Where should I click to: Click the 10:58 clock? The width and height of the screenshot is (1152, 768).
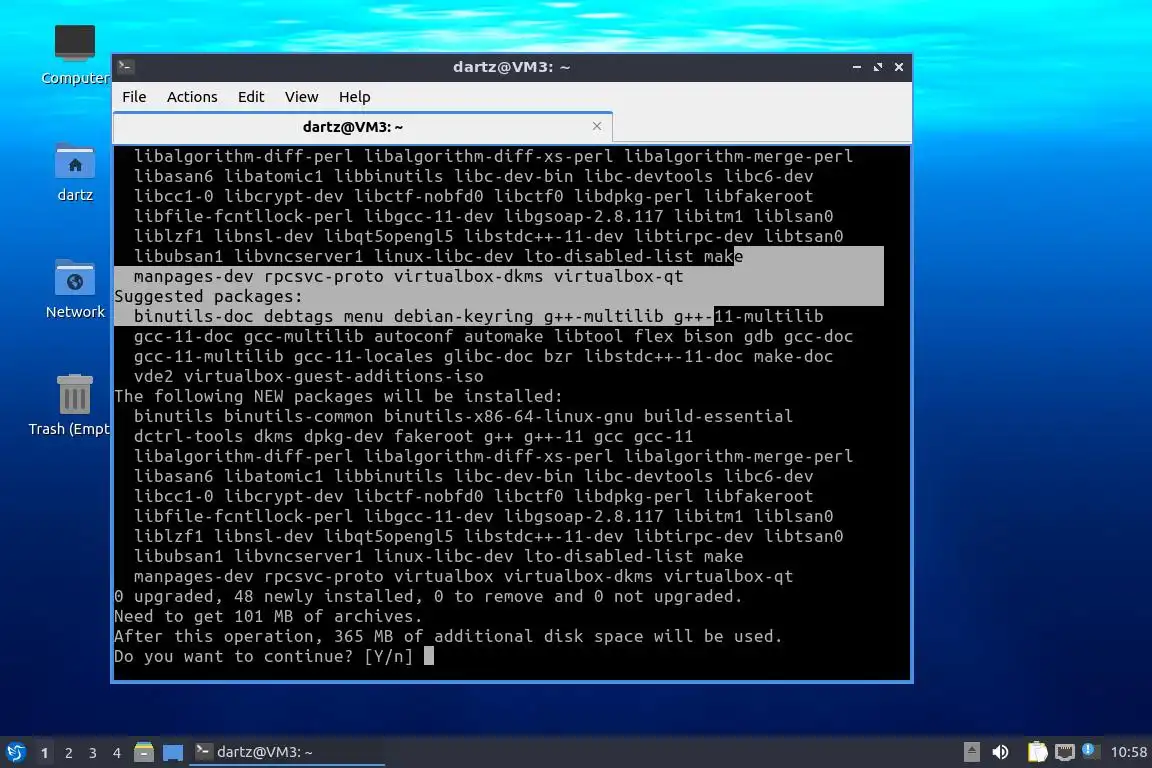tap(1128, 752)
